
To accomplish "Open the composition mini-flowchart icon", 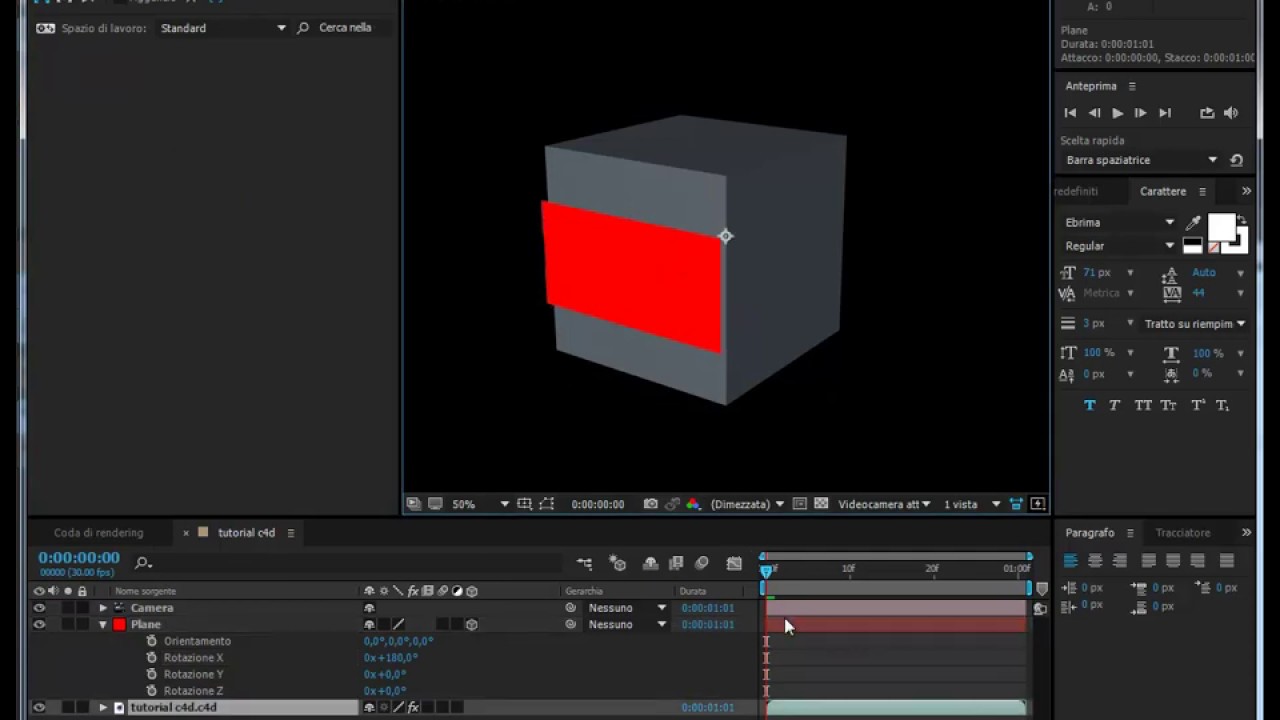I will pyautogui.click(x=585, y=564).
